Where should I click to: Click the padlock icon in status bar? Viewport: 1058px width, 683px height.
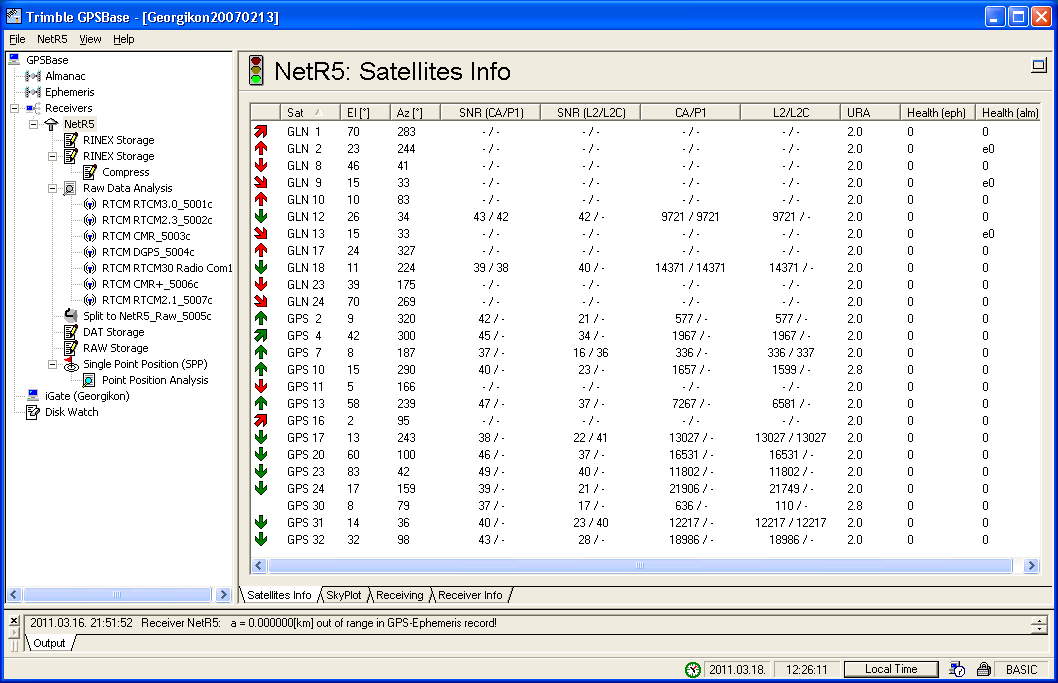[x=984, y=670]
